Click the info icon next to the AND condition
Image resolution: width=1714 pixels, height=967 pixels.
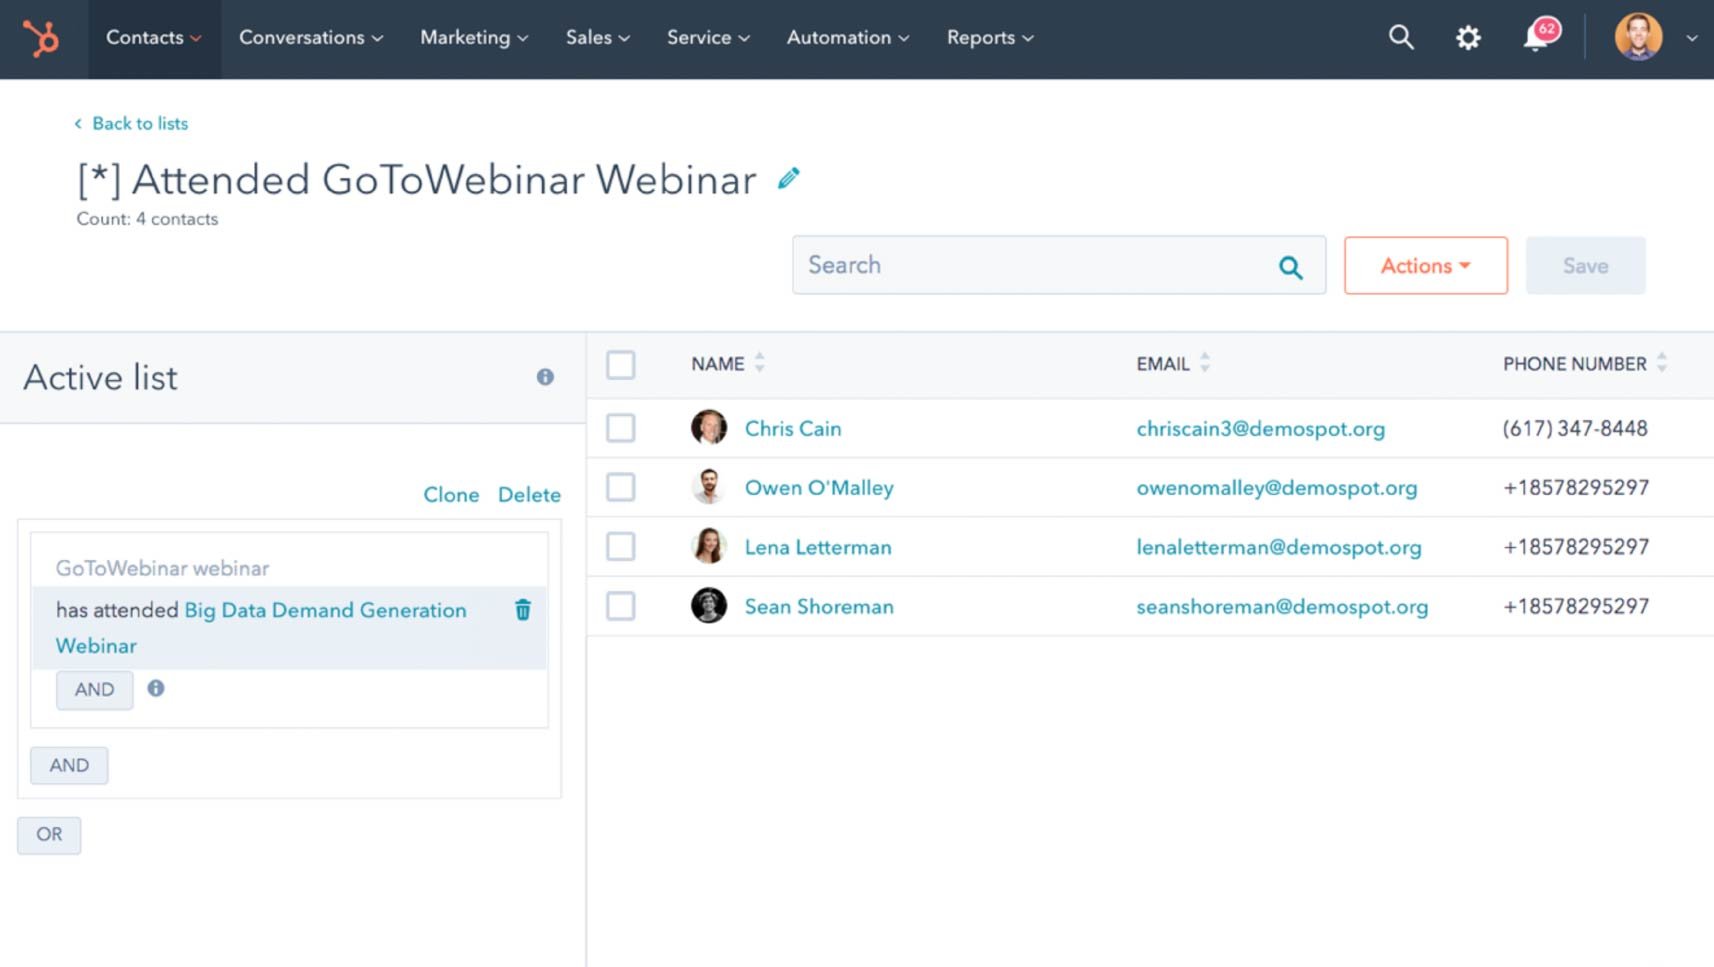(x=156, y=689)
